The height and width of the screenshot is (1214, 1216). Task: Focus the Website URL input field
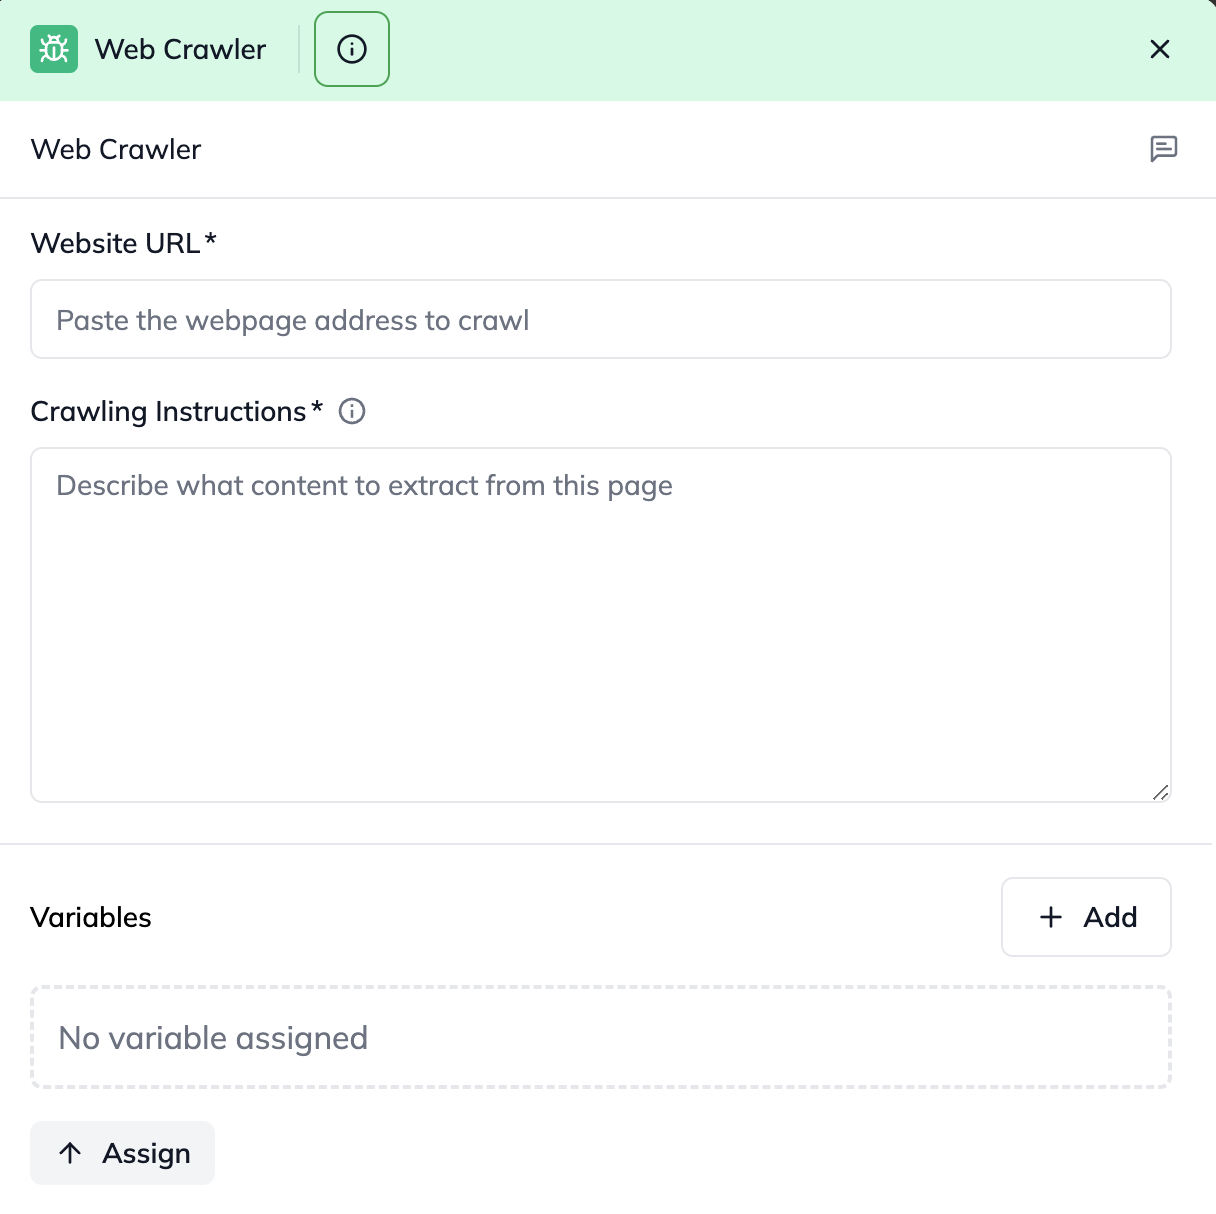[600, 319]
